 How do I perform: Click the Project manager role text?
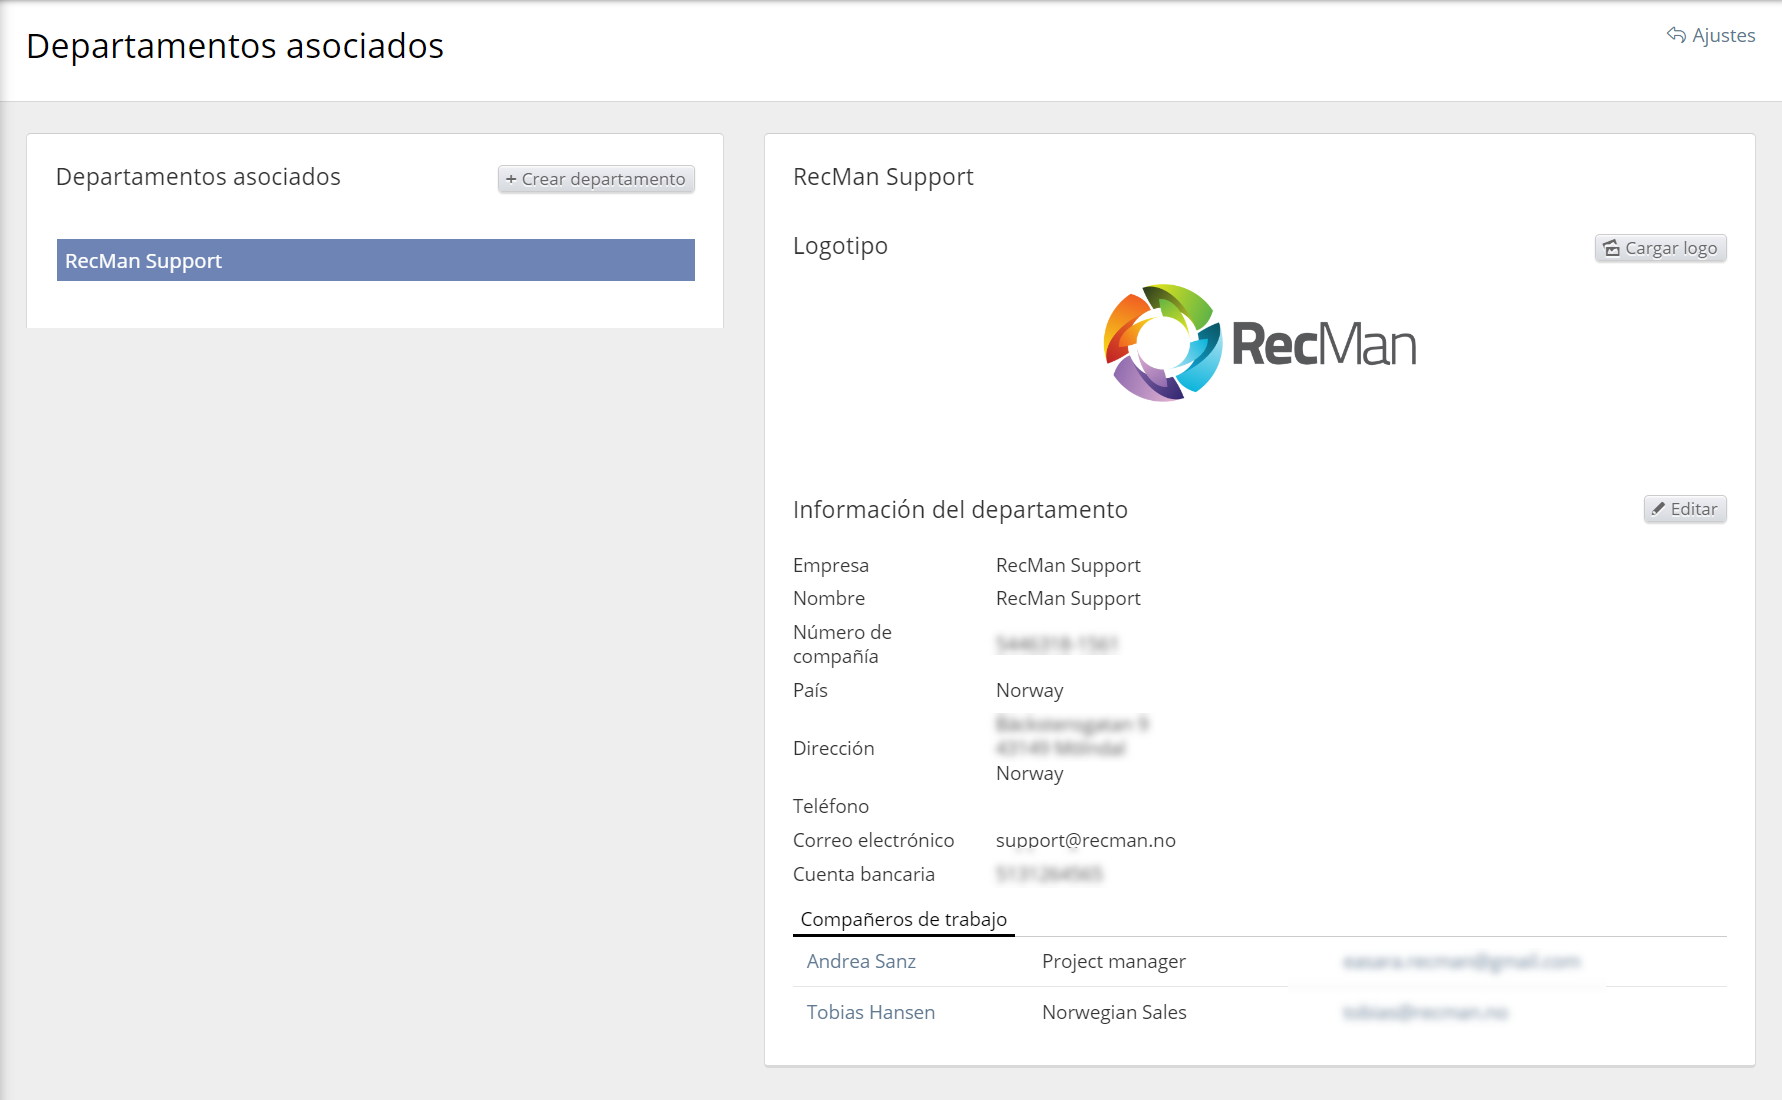click(x=1114, y=961)
